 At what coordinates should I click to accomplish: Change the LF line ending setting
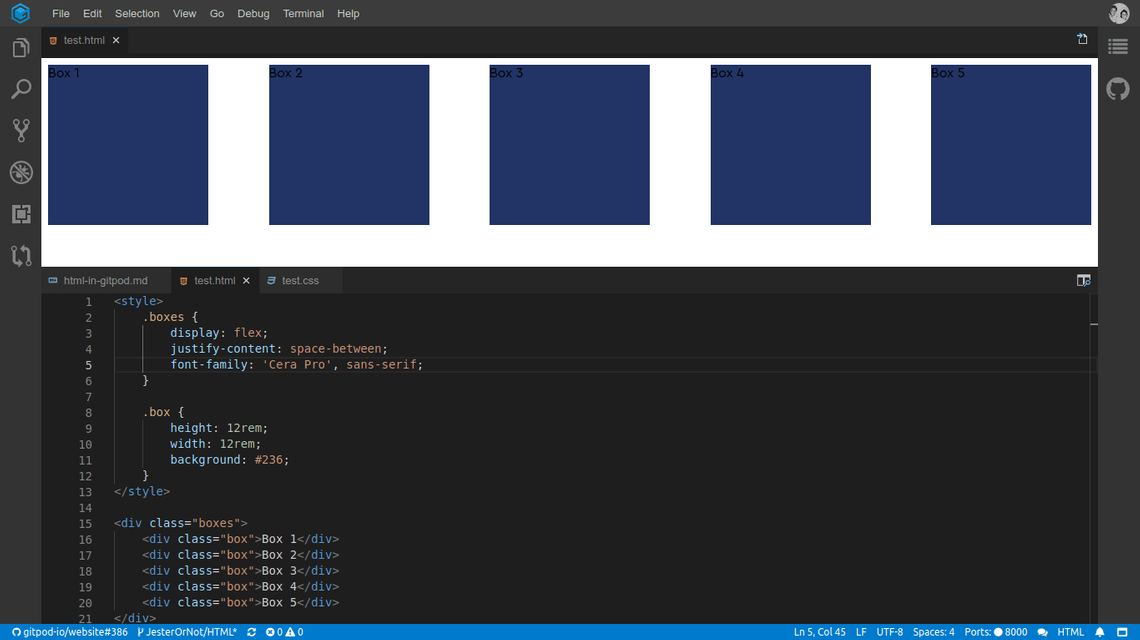[861, 632]
